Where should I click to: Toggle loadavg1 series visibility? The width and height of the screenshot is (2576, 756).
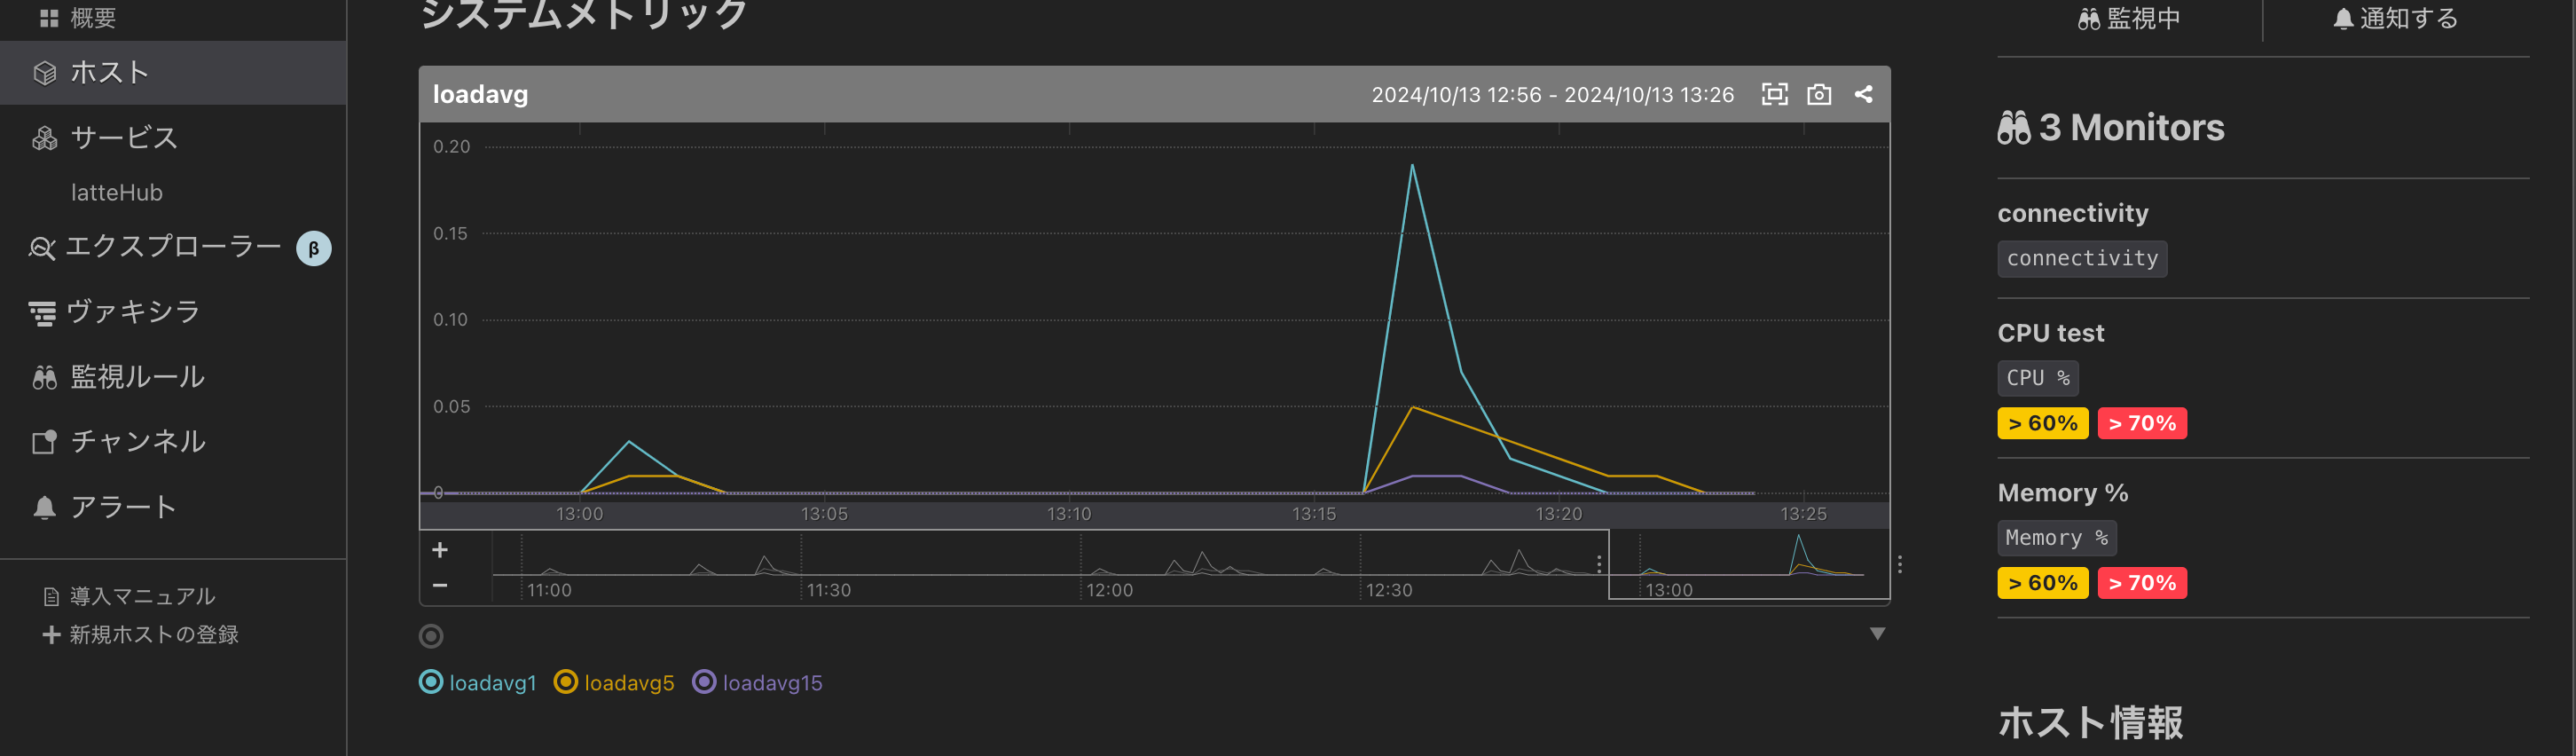(x=478, y=682)
